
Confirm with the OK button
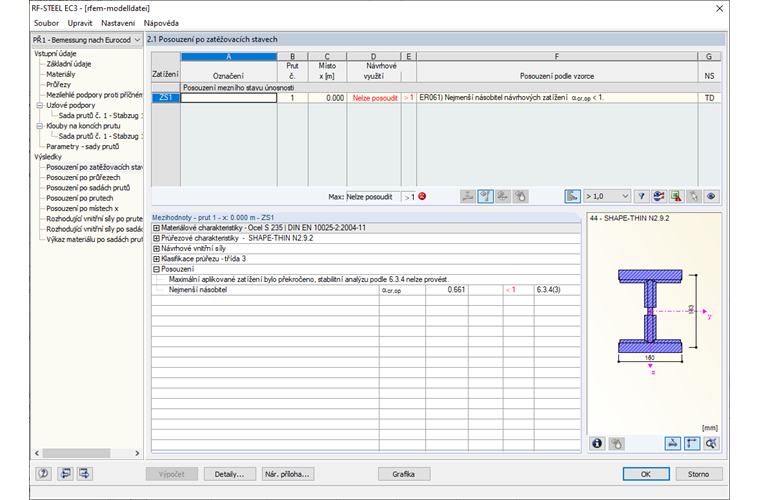pyautogui.click(x=646, y=474)
